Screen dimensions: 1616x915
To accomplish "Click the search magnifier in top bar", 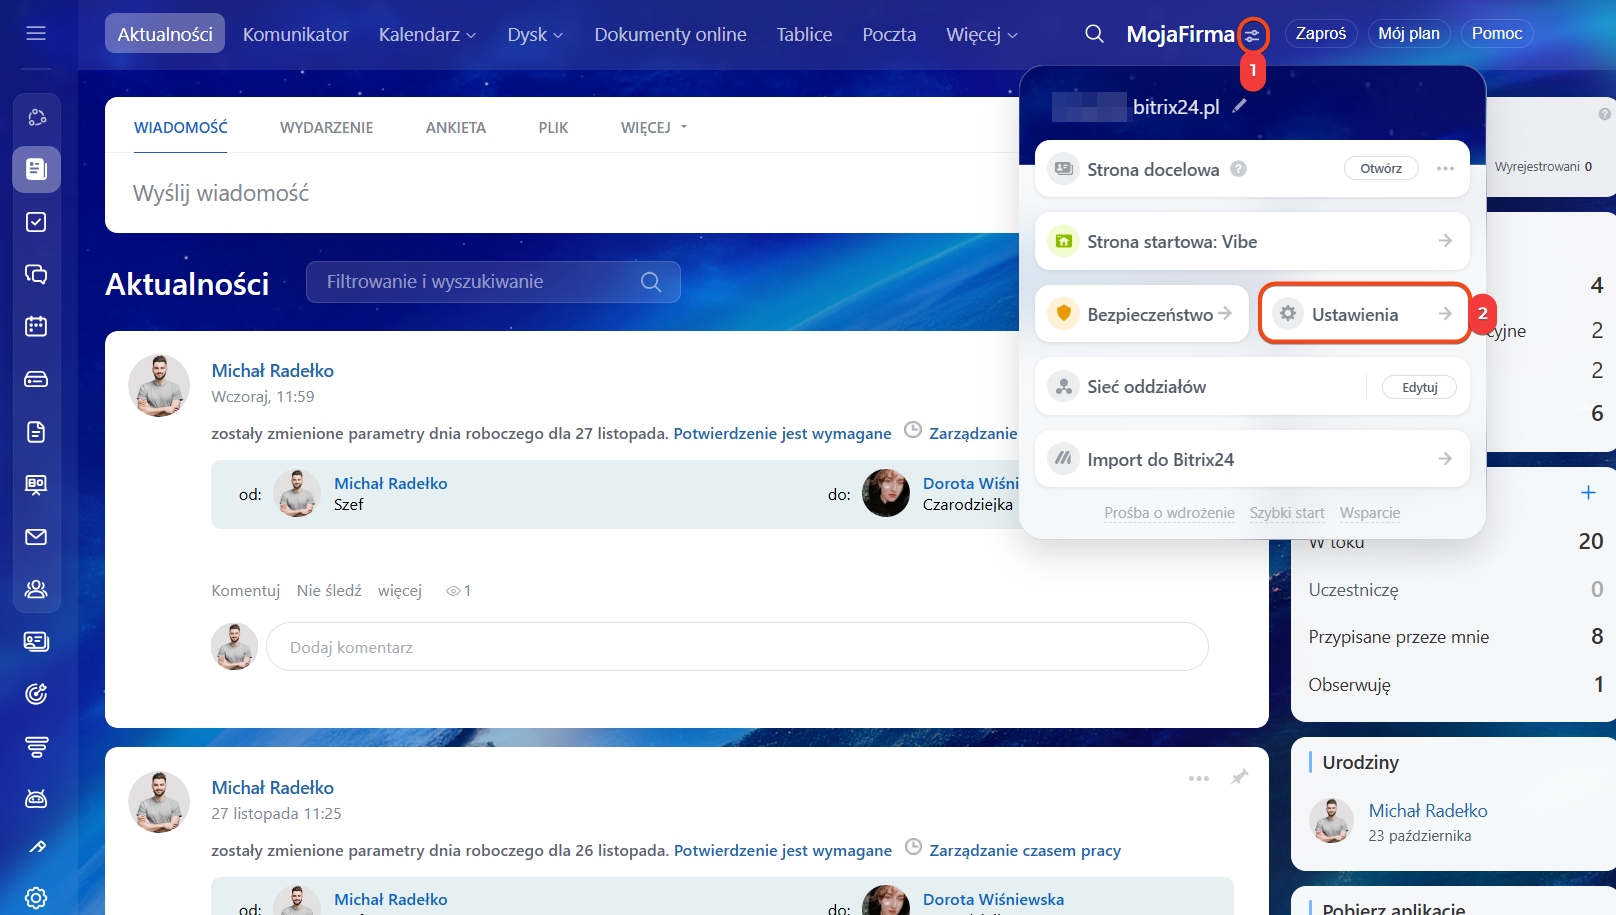I will pos(1094,34).
